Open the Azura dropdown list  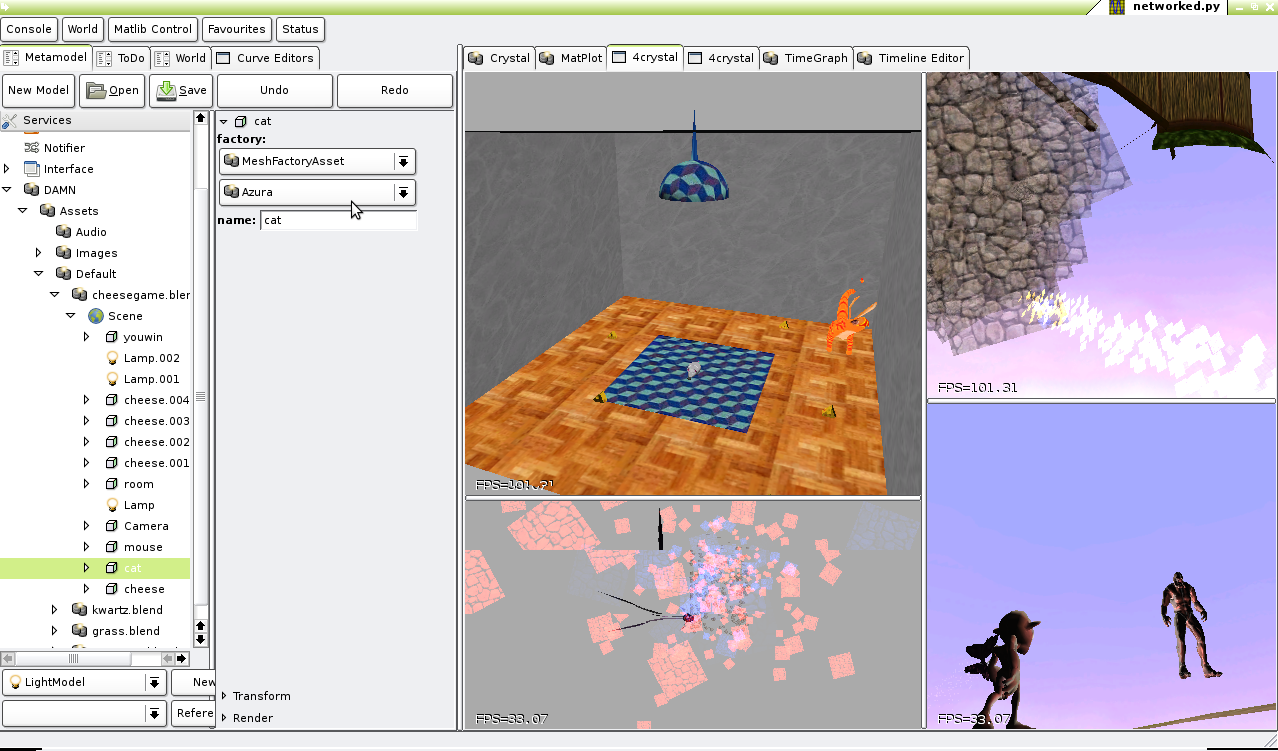[x=403, y=192]
